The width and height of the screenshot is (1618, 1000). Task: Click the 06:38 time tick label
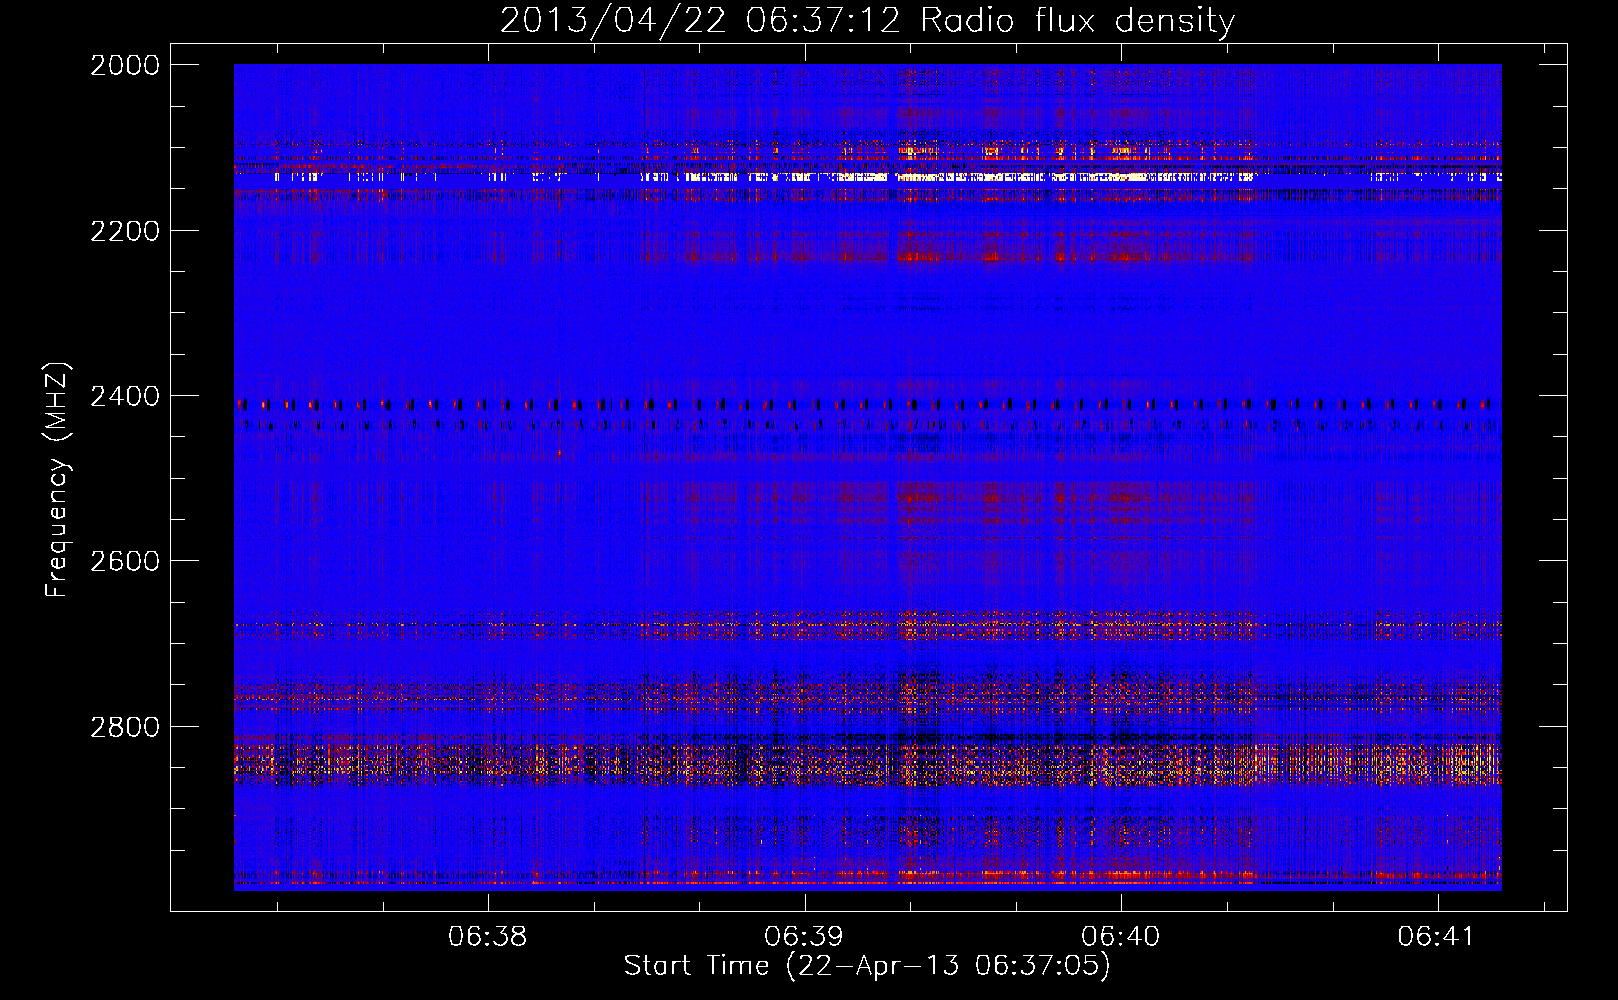click(x=487, y=937)
